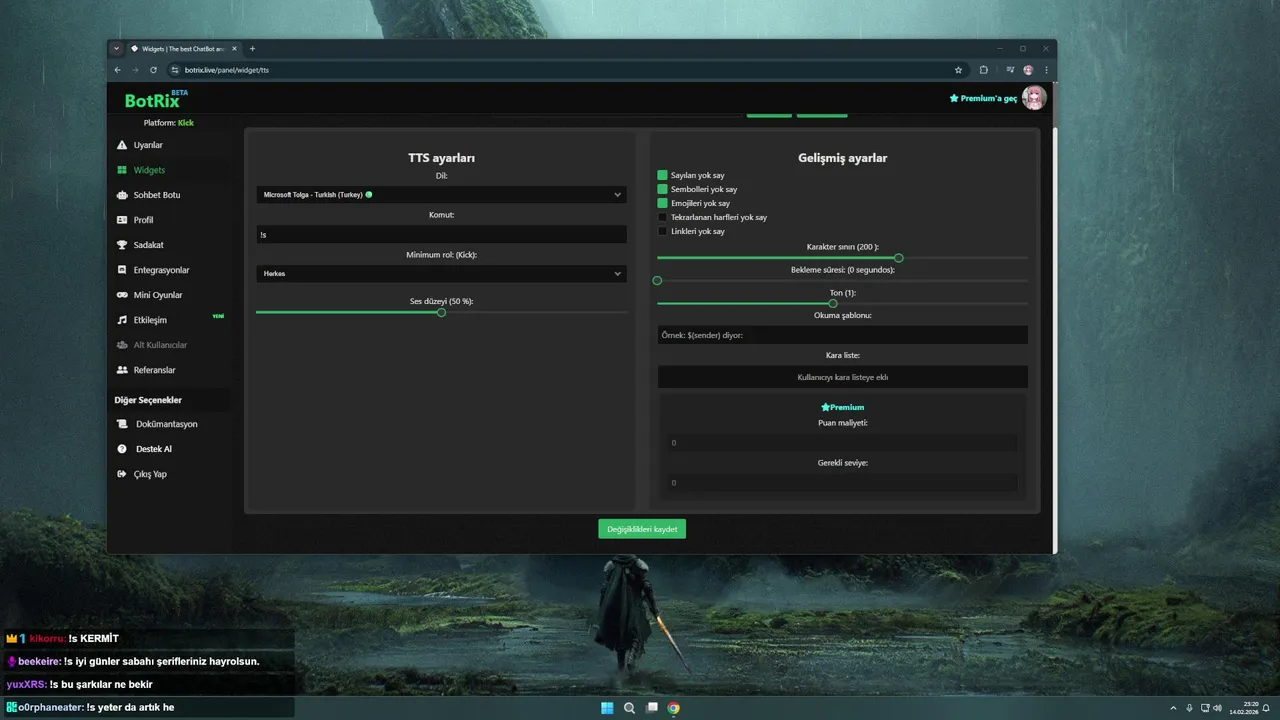Enable Tekrarlanan harfleri yok say checkbox
This screenshot has width=1280, height=720.
[662, 217]
